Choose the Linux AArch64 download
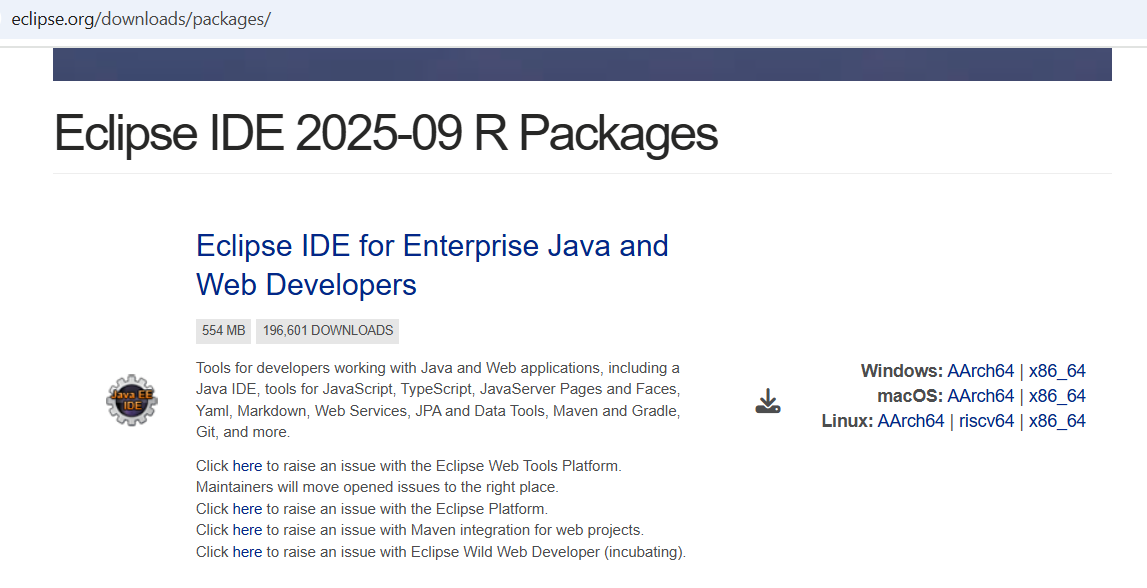Screen dimensions: 1147x588 [x=910, y=421]
